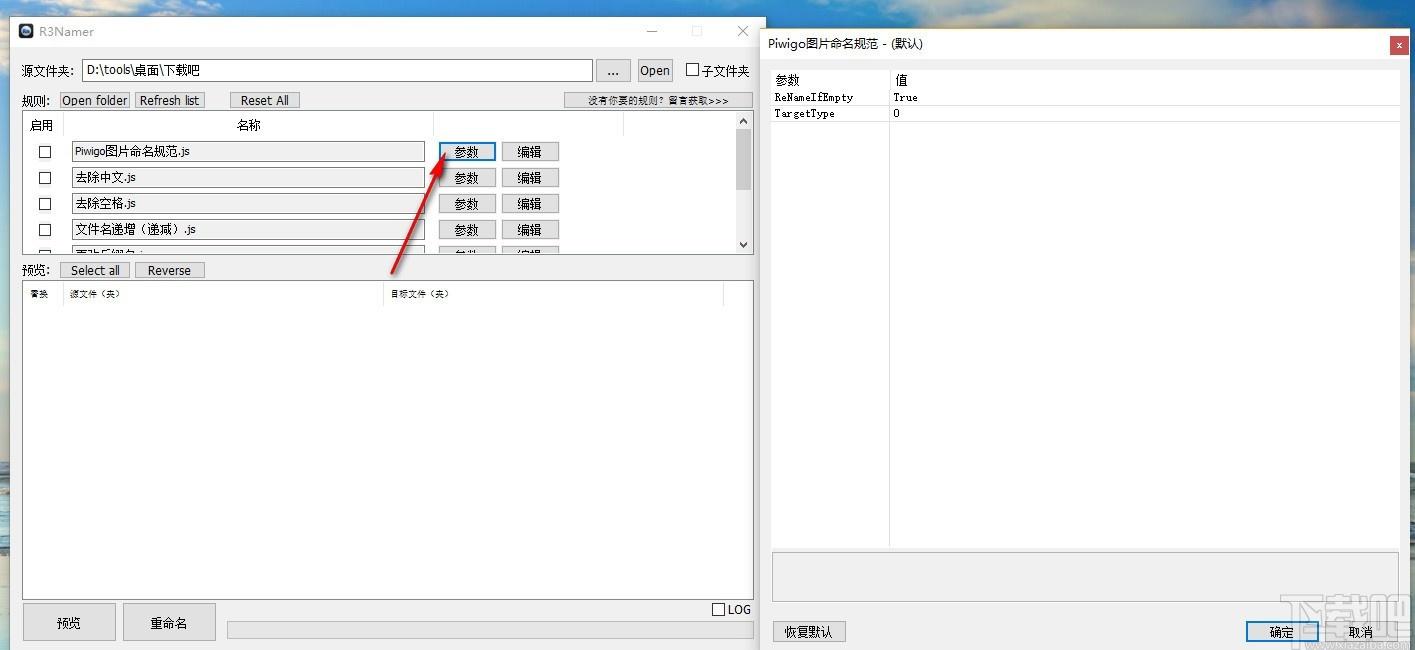Select the 去除空格.js name field
Image resolution: width=1415 pixels, height=650 pixels.
pos(249,204)
